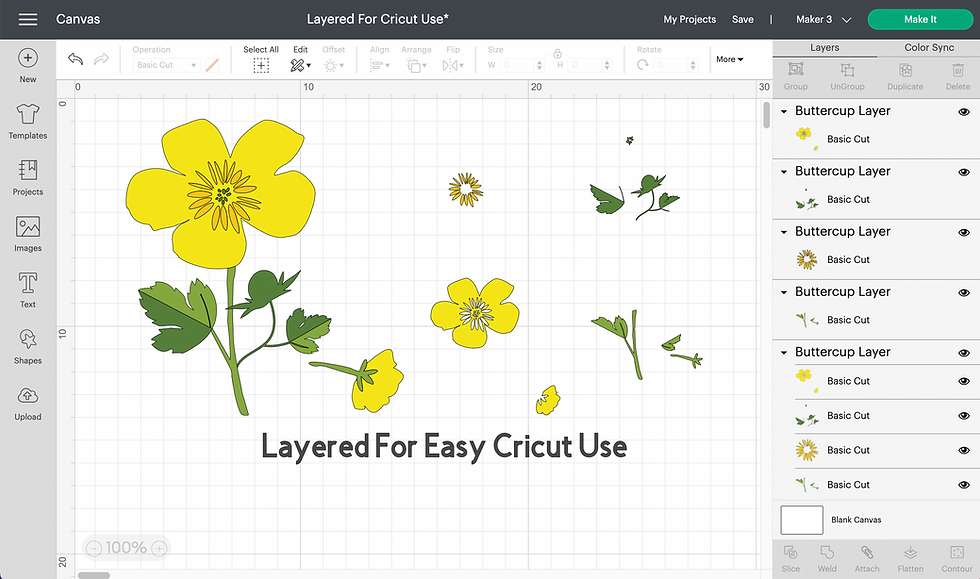The width and height of the screenshot is (980, 579).
Task: Click the canvas vertical scrollbar
Action: pos(766,115)
